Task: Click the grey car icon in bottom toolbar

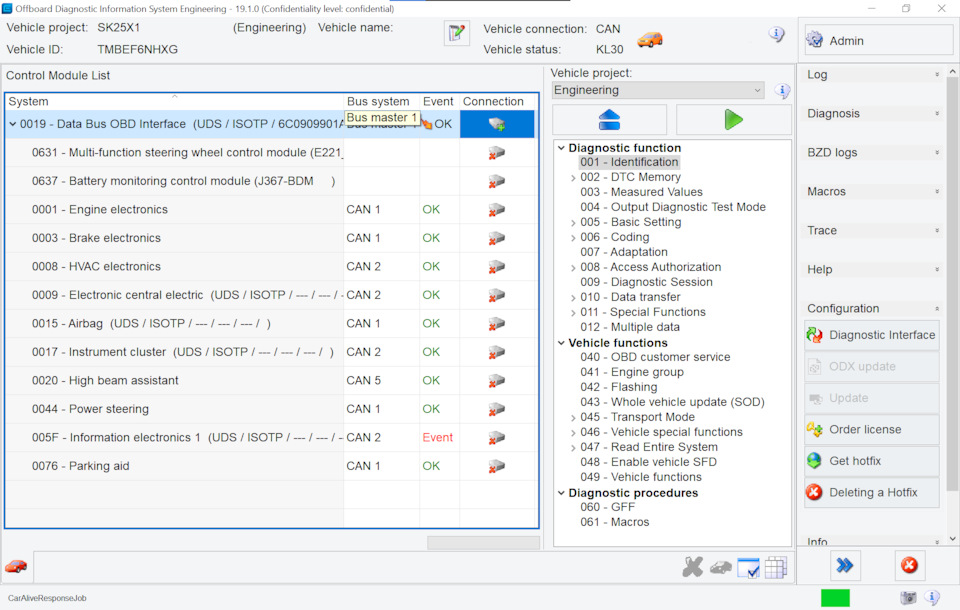Action: 721,568
